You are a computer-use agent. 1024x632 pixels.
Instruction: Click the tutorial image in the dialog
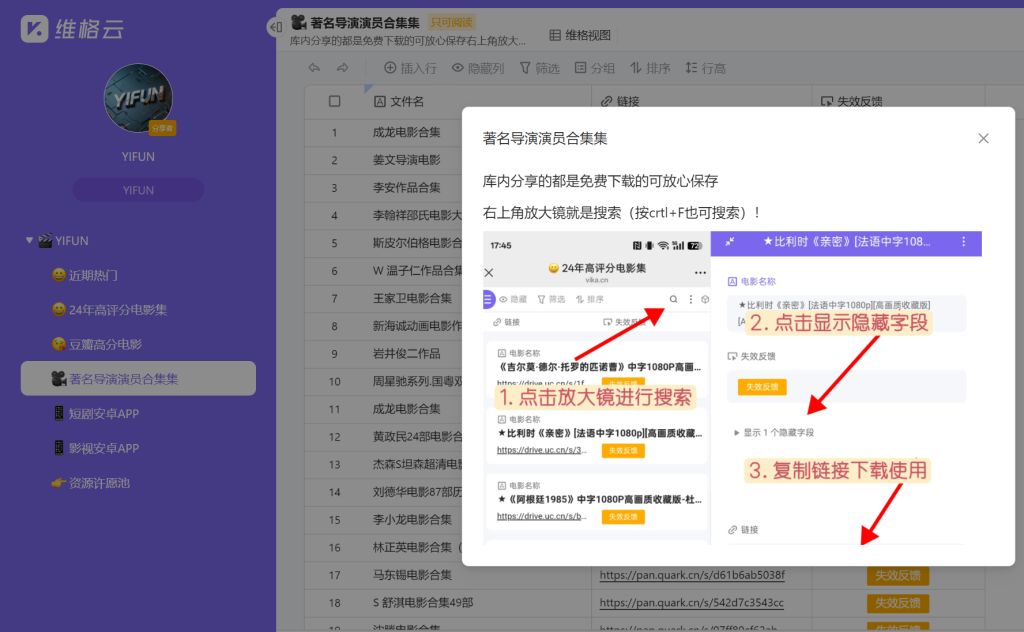pyautogui.click(x=732, y=388)
